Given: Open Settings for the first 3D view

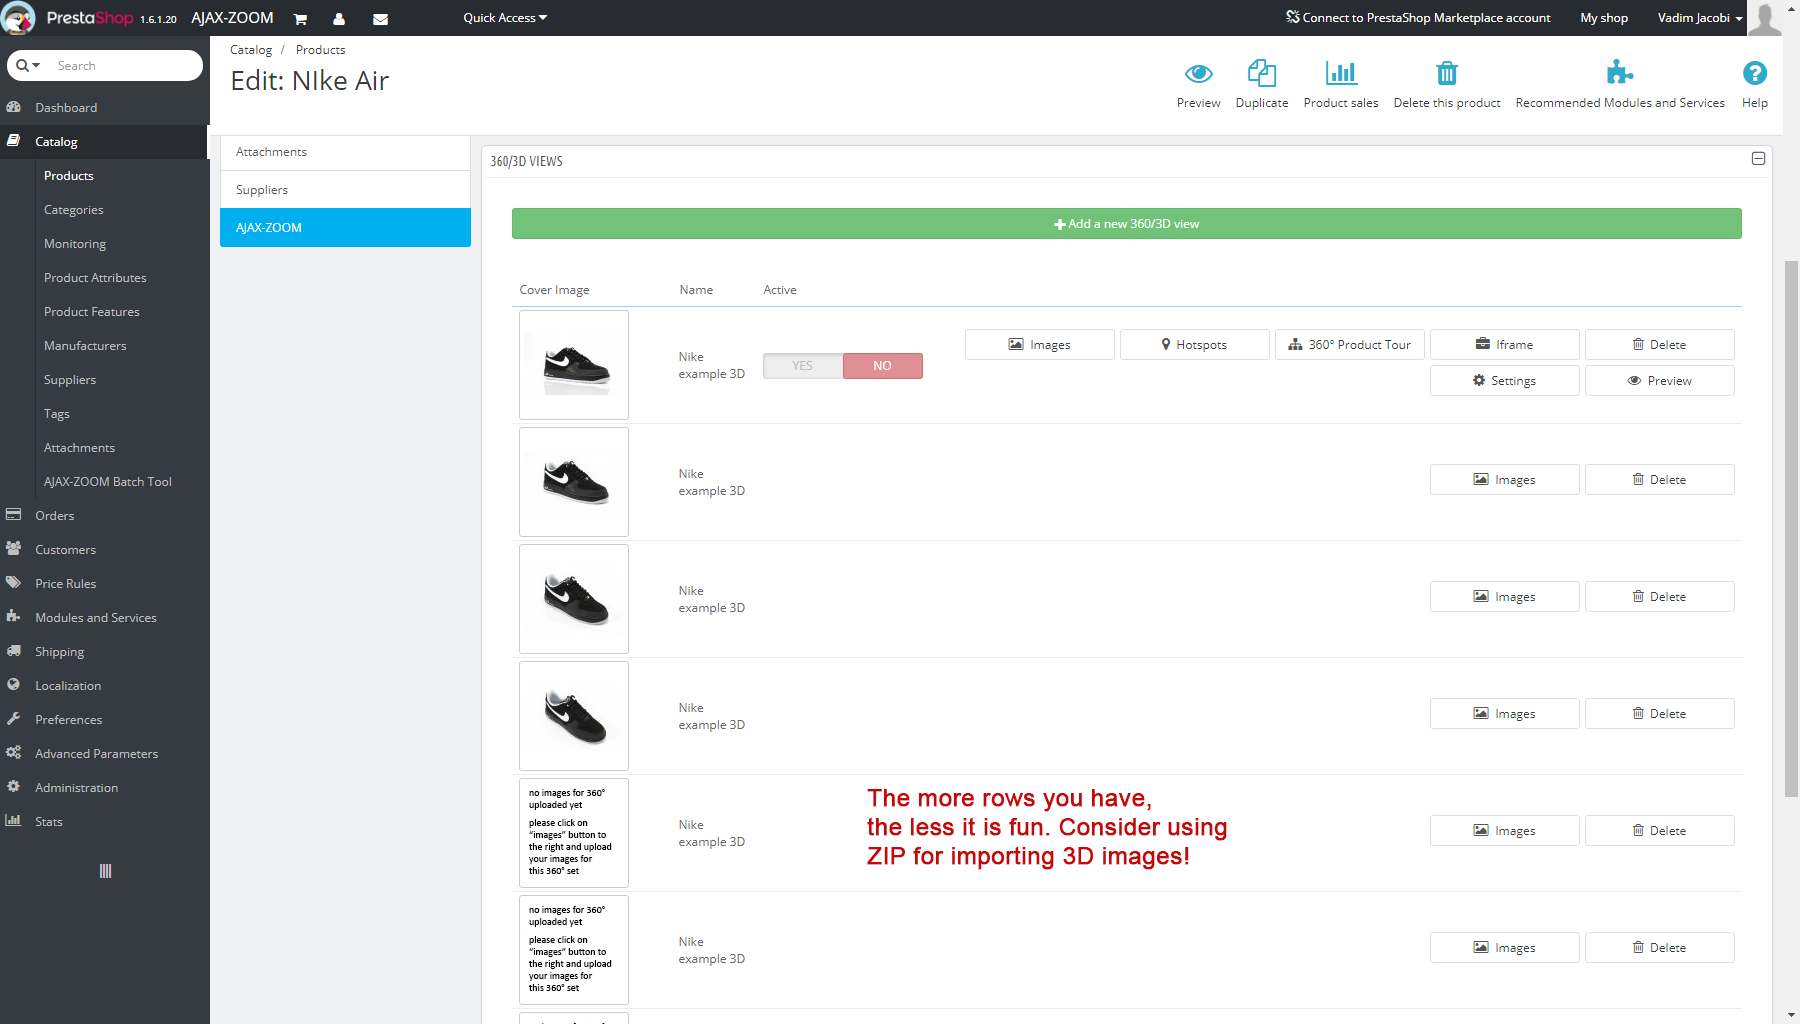Looking at the screenshot, I should tap(1505, 381).
